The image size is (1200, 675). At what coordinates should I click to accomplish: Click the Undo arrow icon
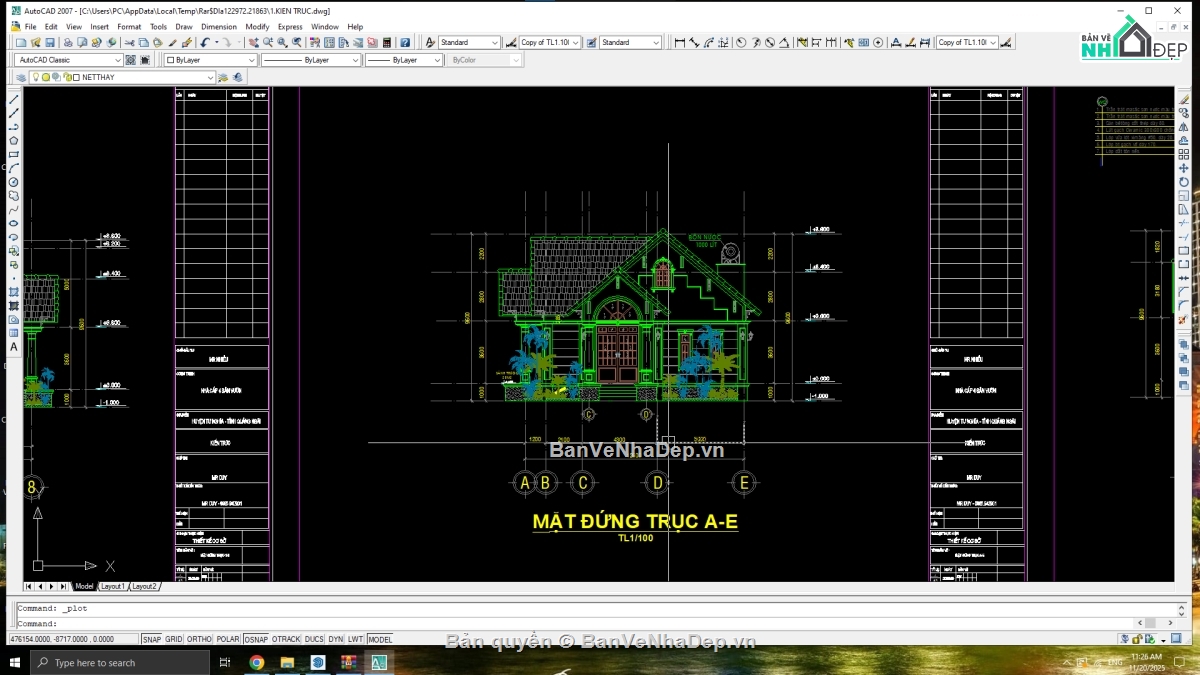coord(205,43)
